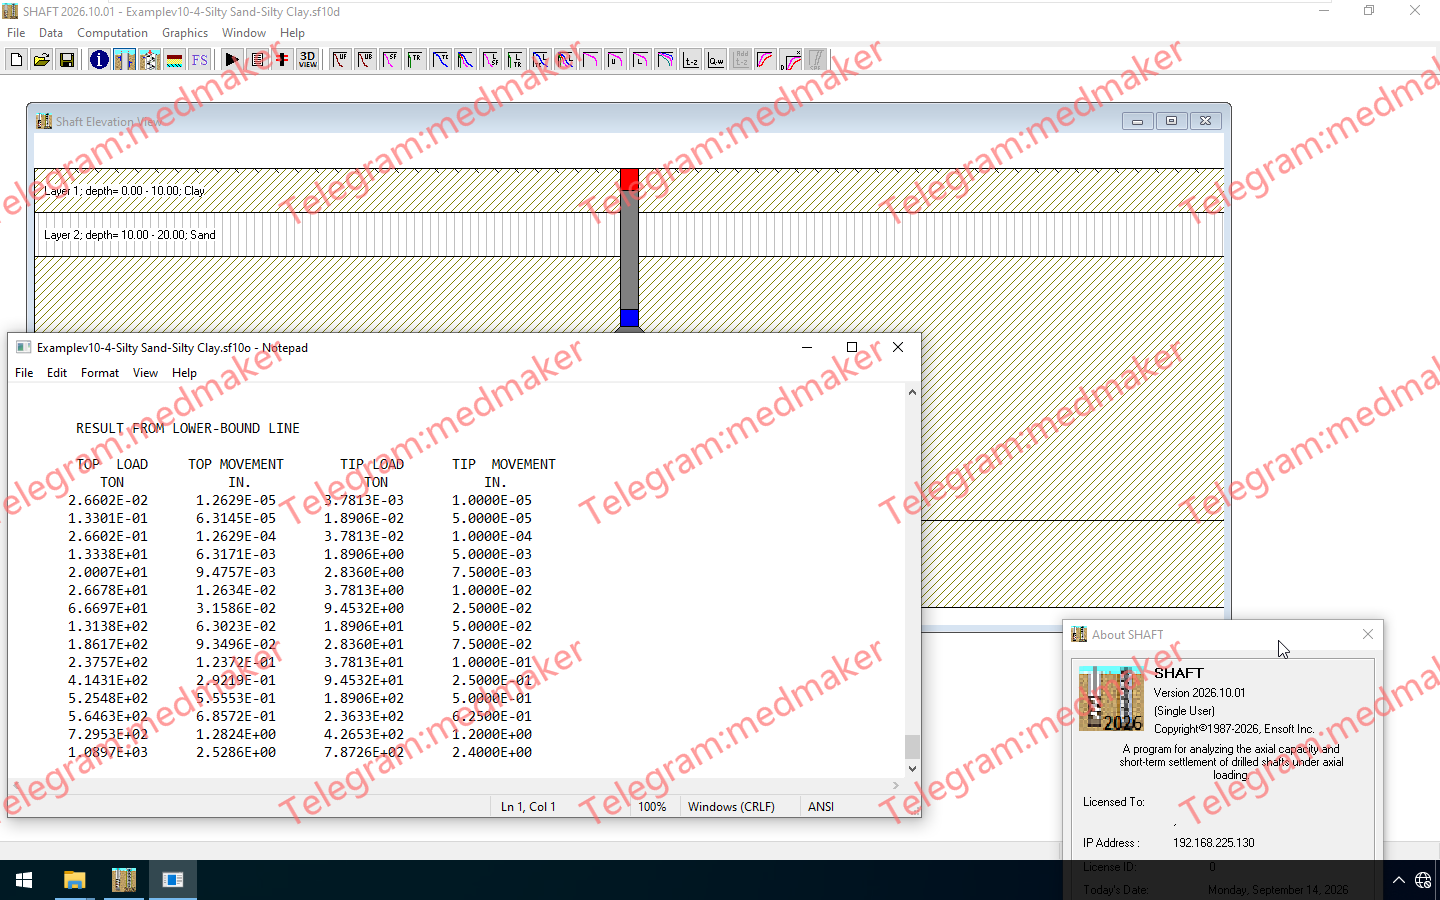Plot the UF curve graph
1440x900 pixels.
coord(340,60)
